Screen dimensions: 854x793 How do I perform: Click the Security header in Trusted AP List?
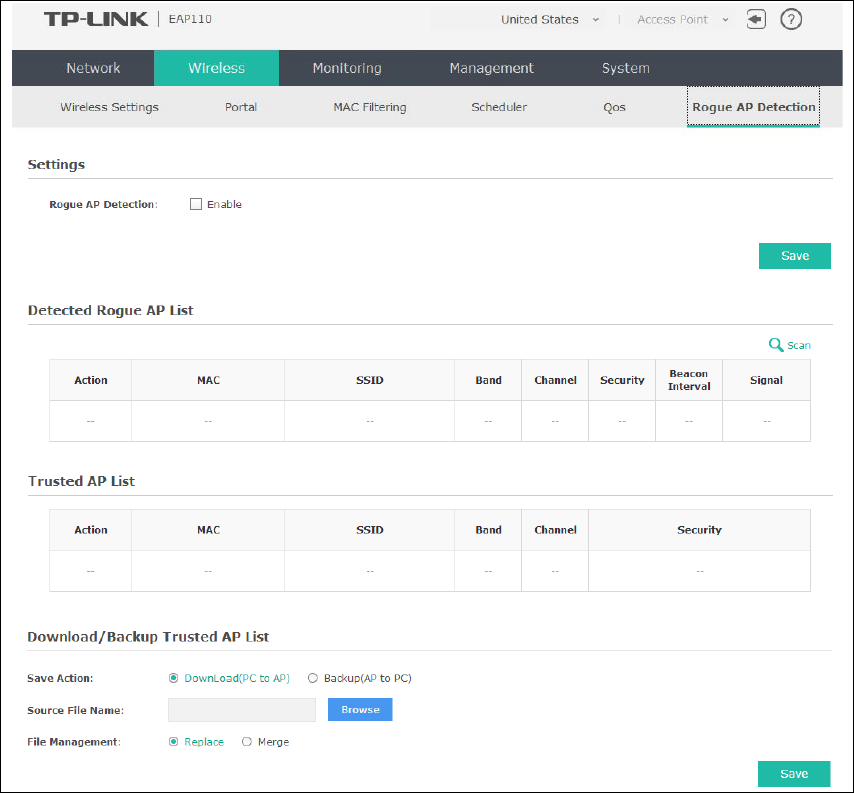pos(699,530)
